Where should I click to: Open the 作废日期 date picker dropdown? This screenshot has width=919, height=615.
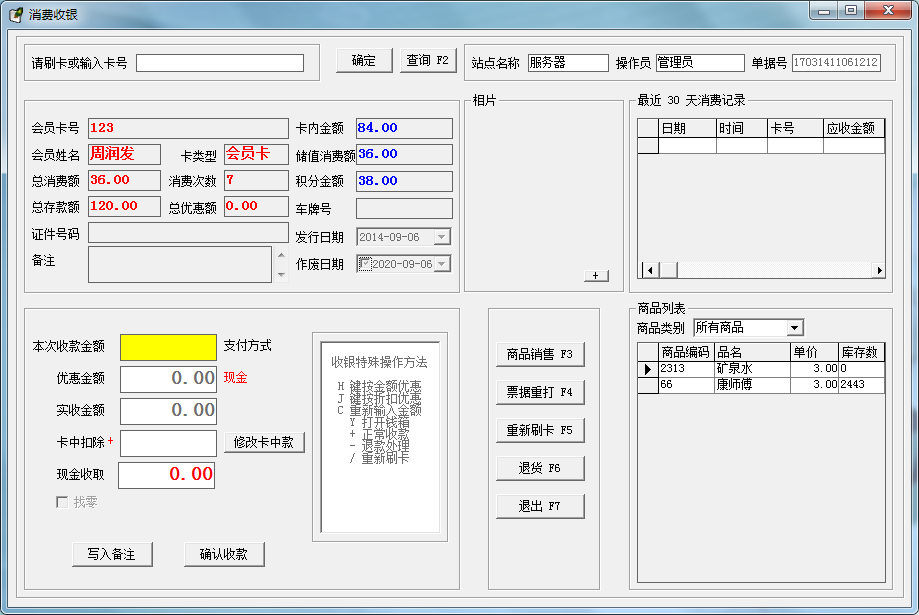441,263
